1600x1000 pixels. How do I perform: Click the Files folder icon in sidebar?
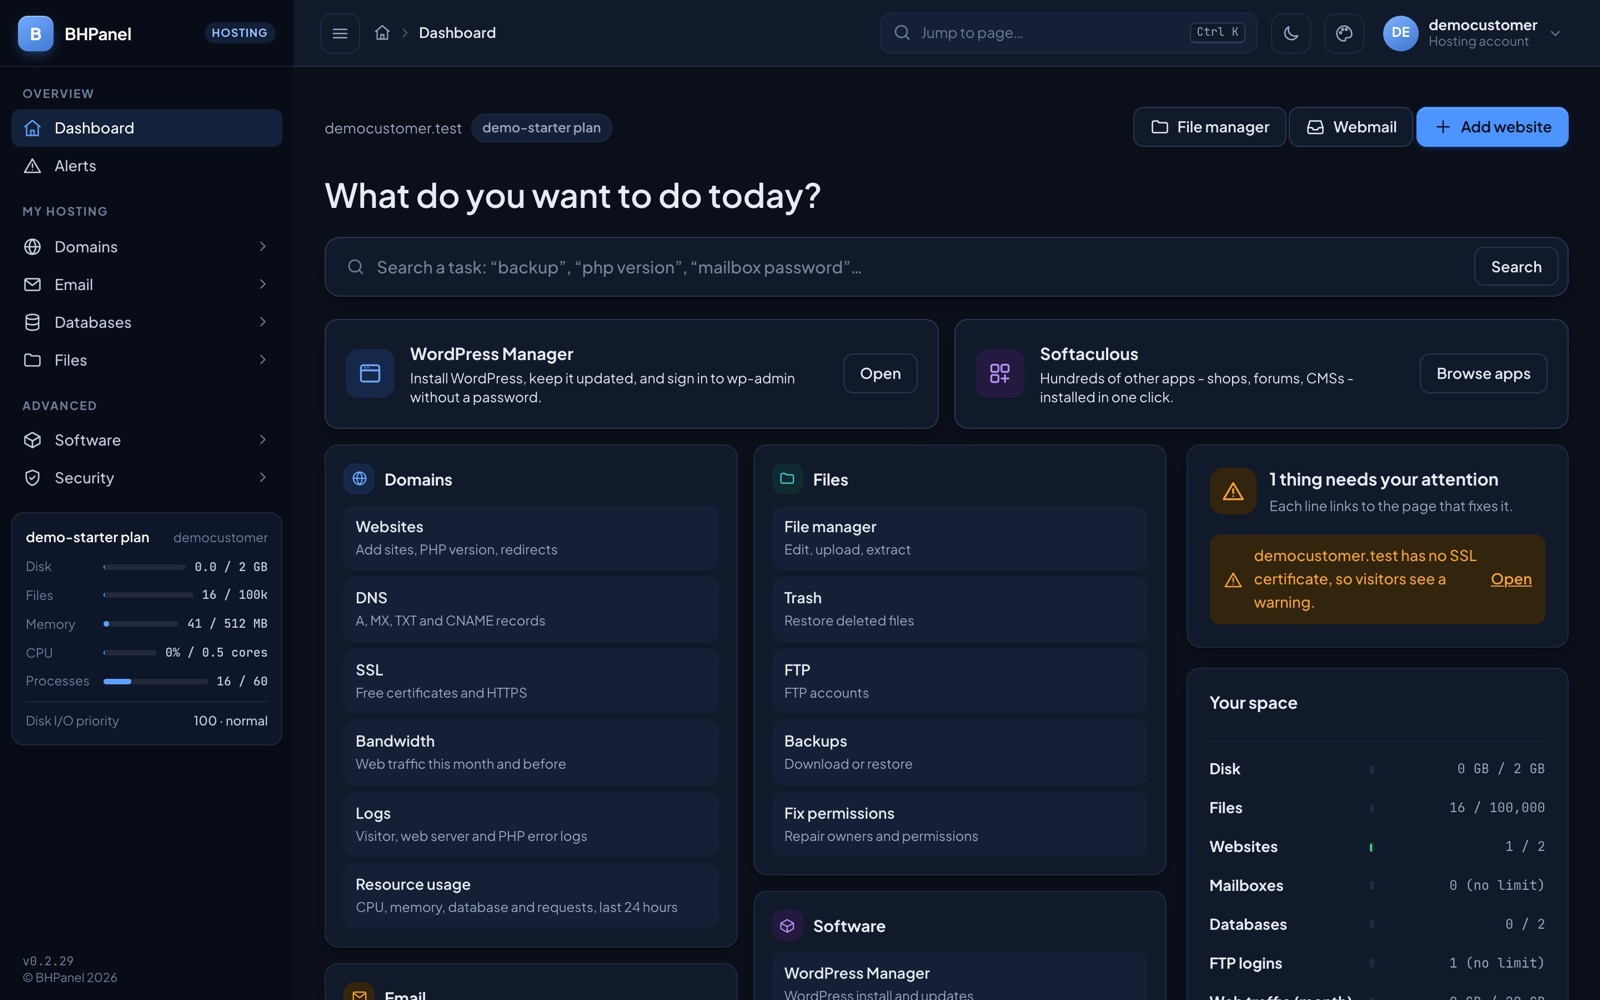tap(33, 360)
